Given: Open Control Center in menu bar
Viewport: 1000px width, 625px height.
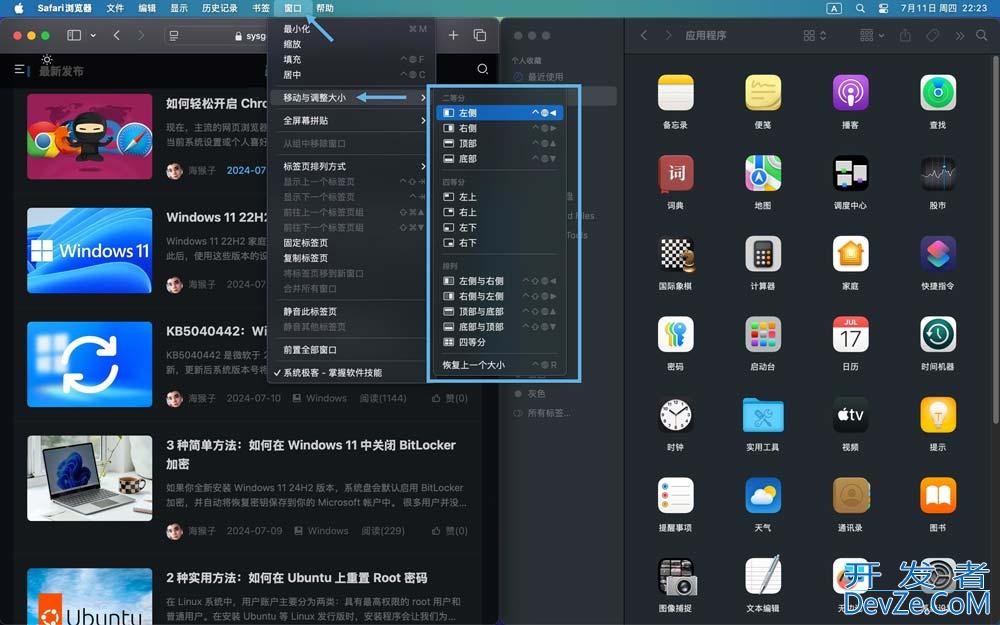Looking at the screenshot, I should tap(883, 8).
